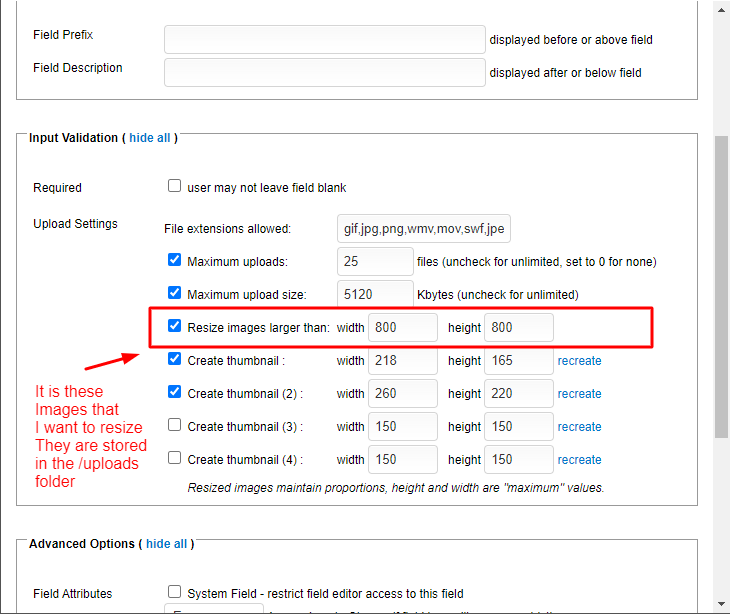Disable the first Create thumbnail checkbox
Viewport: 730px width, 614px height.
tap(175, 359)
